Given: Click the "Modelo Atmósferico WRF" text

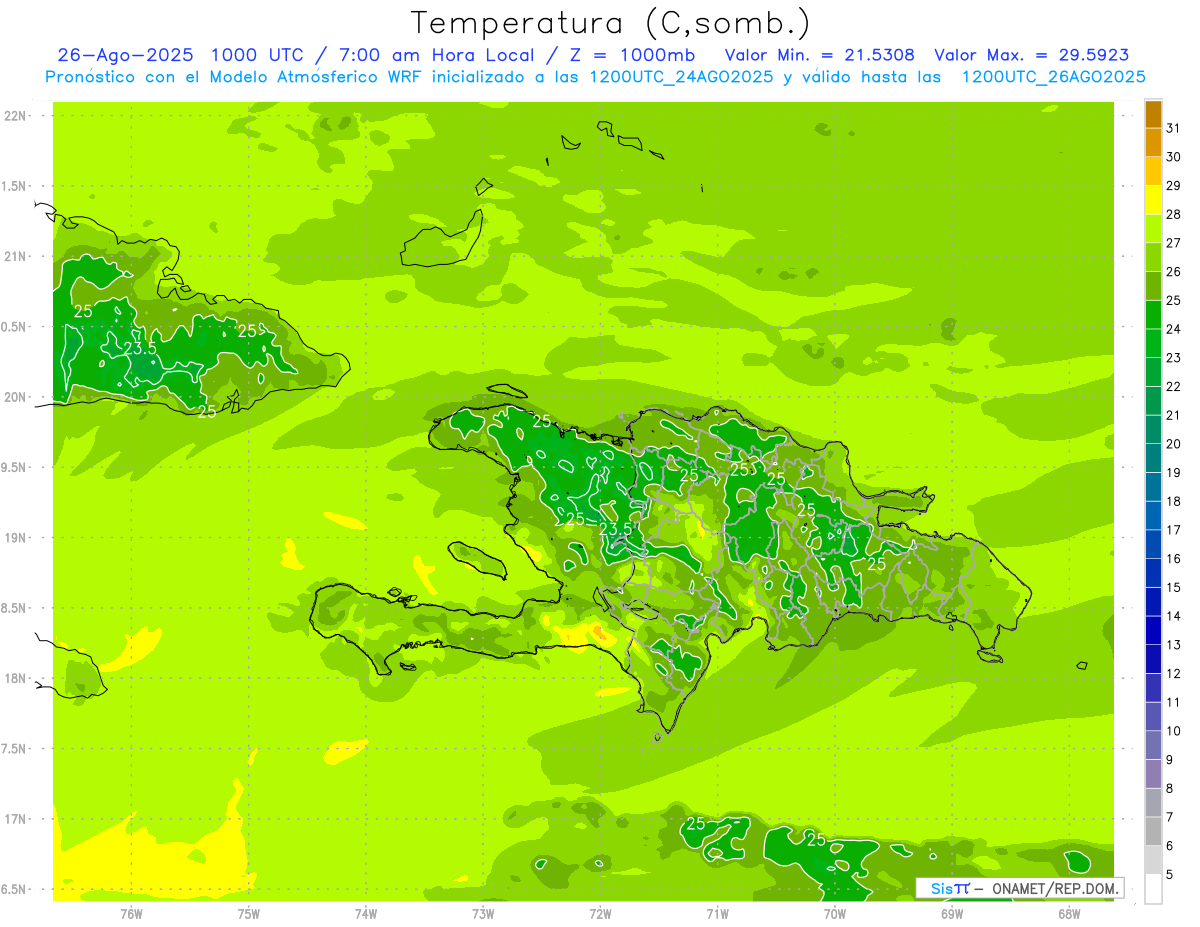Looking at the screenshot, I should (x=314, y=77).
